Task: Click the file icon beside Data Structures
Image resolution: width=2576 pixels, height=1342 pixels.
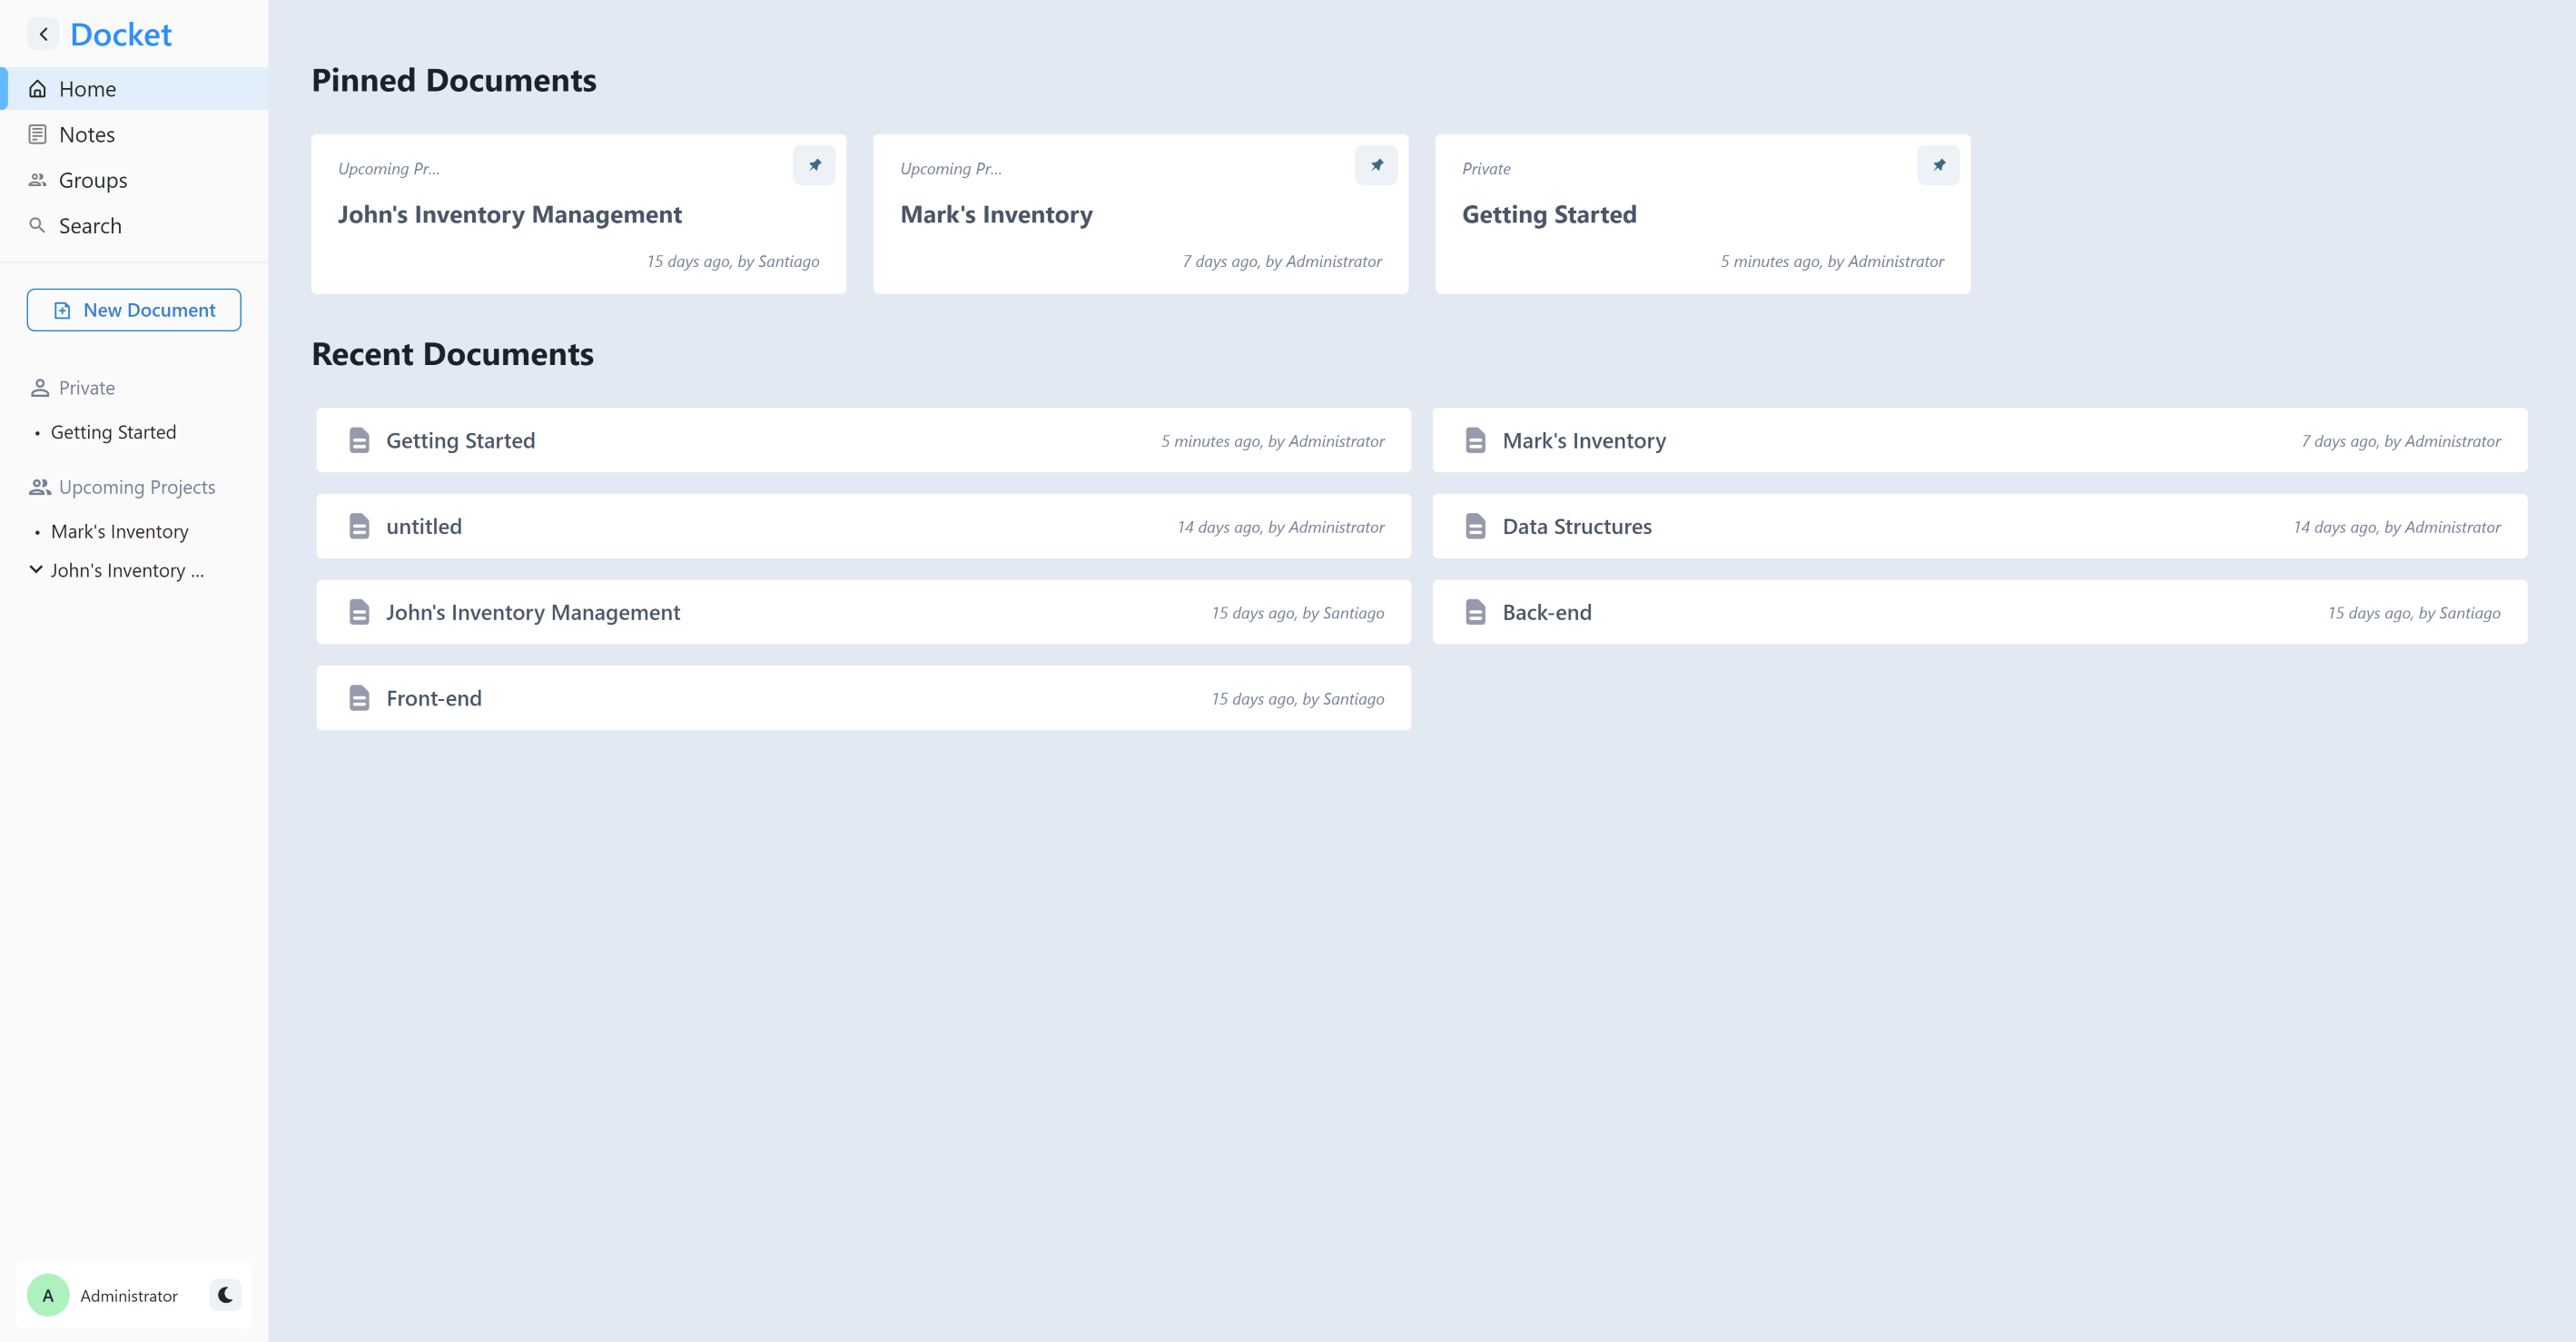Action: pos(1475,526)
